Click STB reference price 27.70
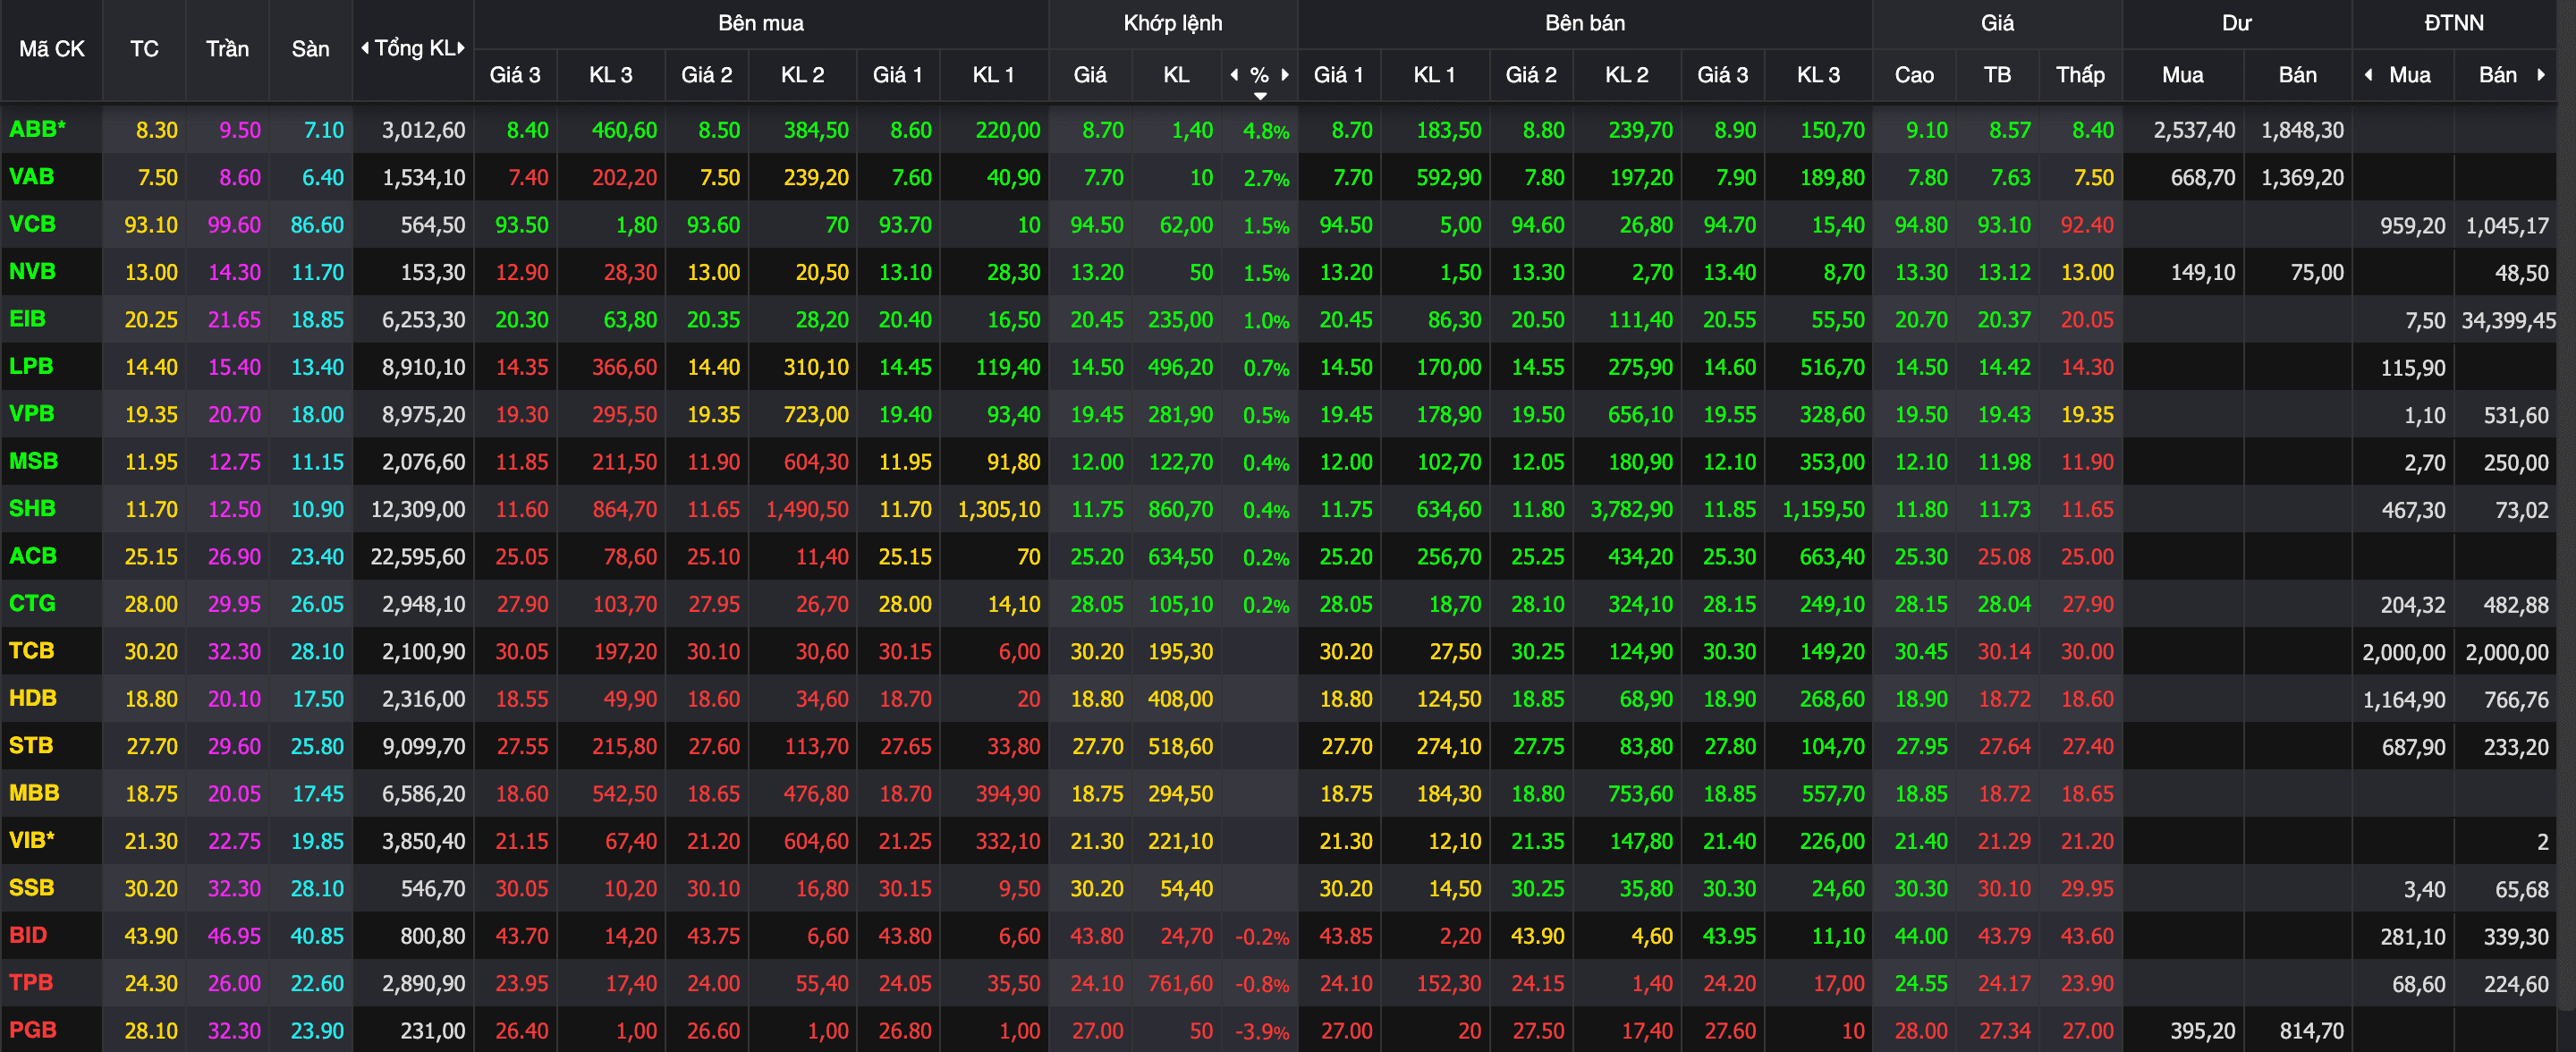2576x1052 pixels. [x=151, y=747]
